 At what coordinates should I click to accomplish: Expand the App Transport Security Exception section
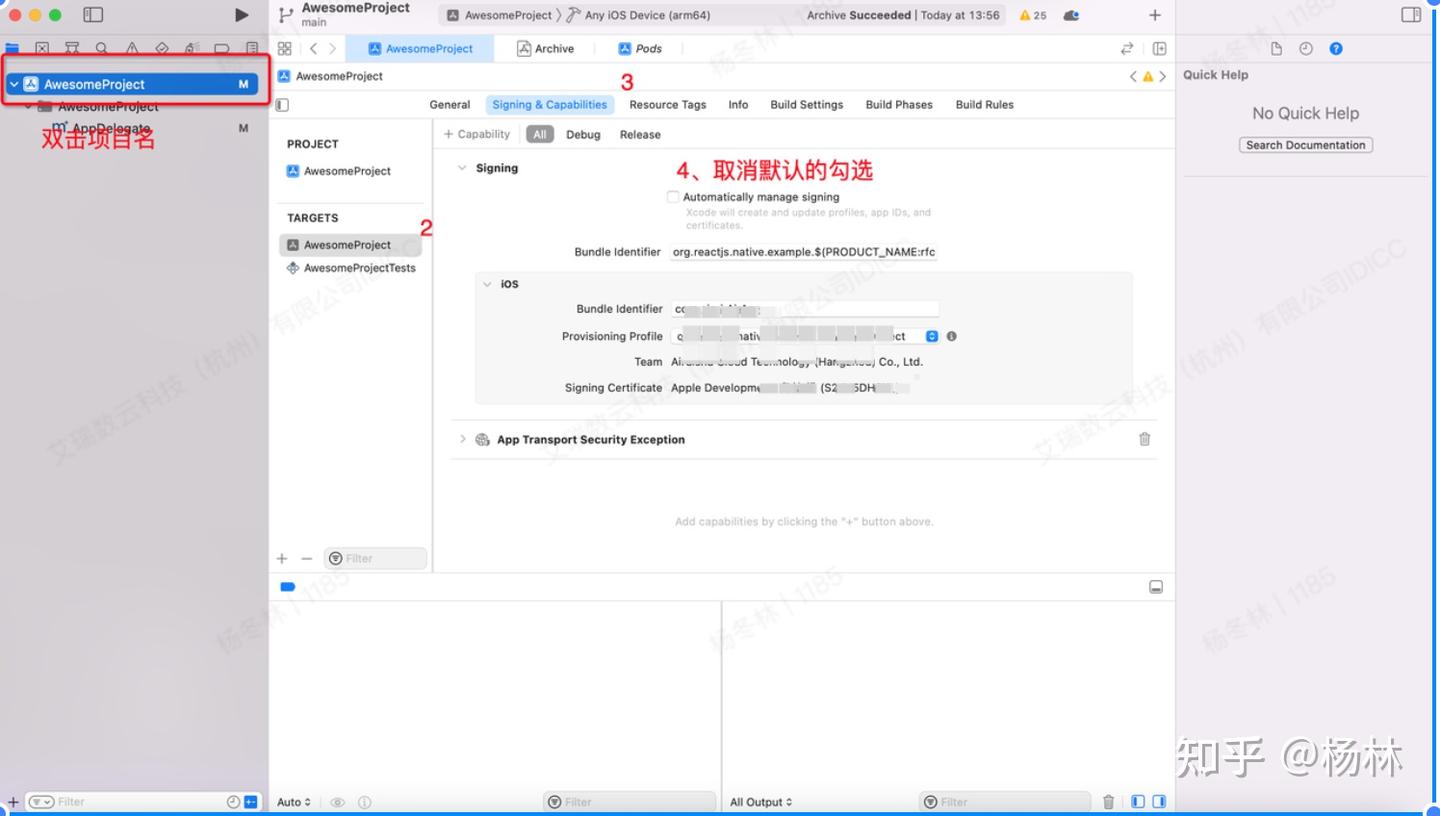pos(462,439)
